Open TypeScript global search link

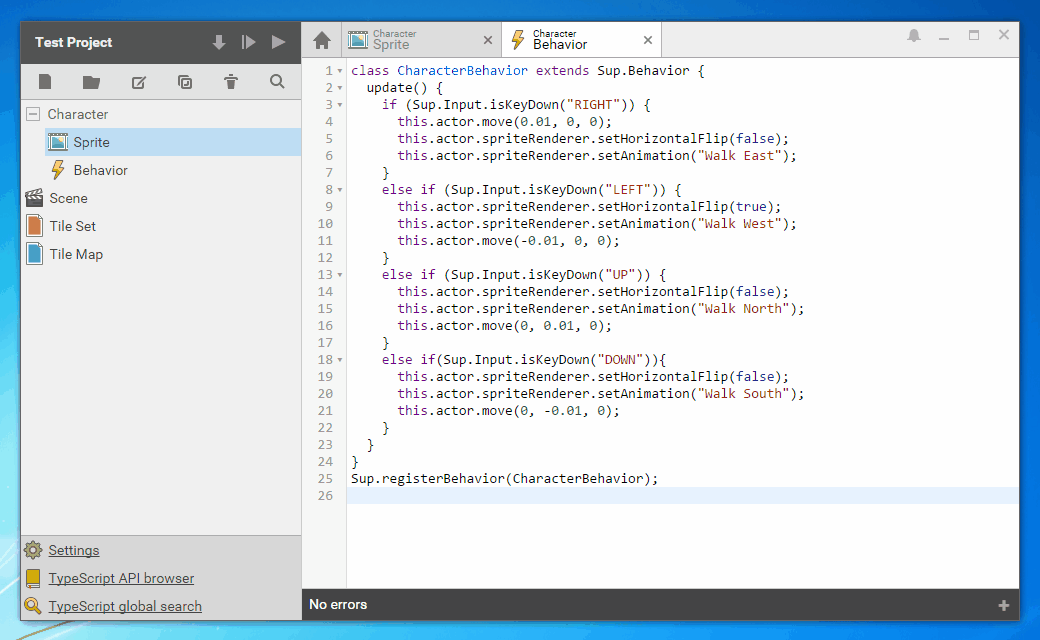125,606
